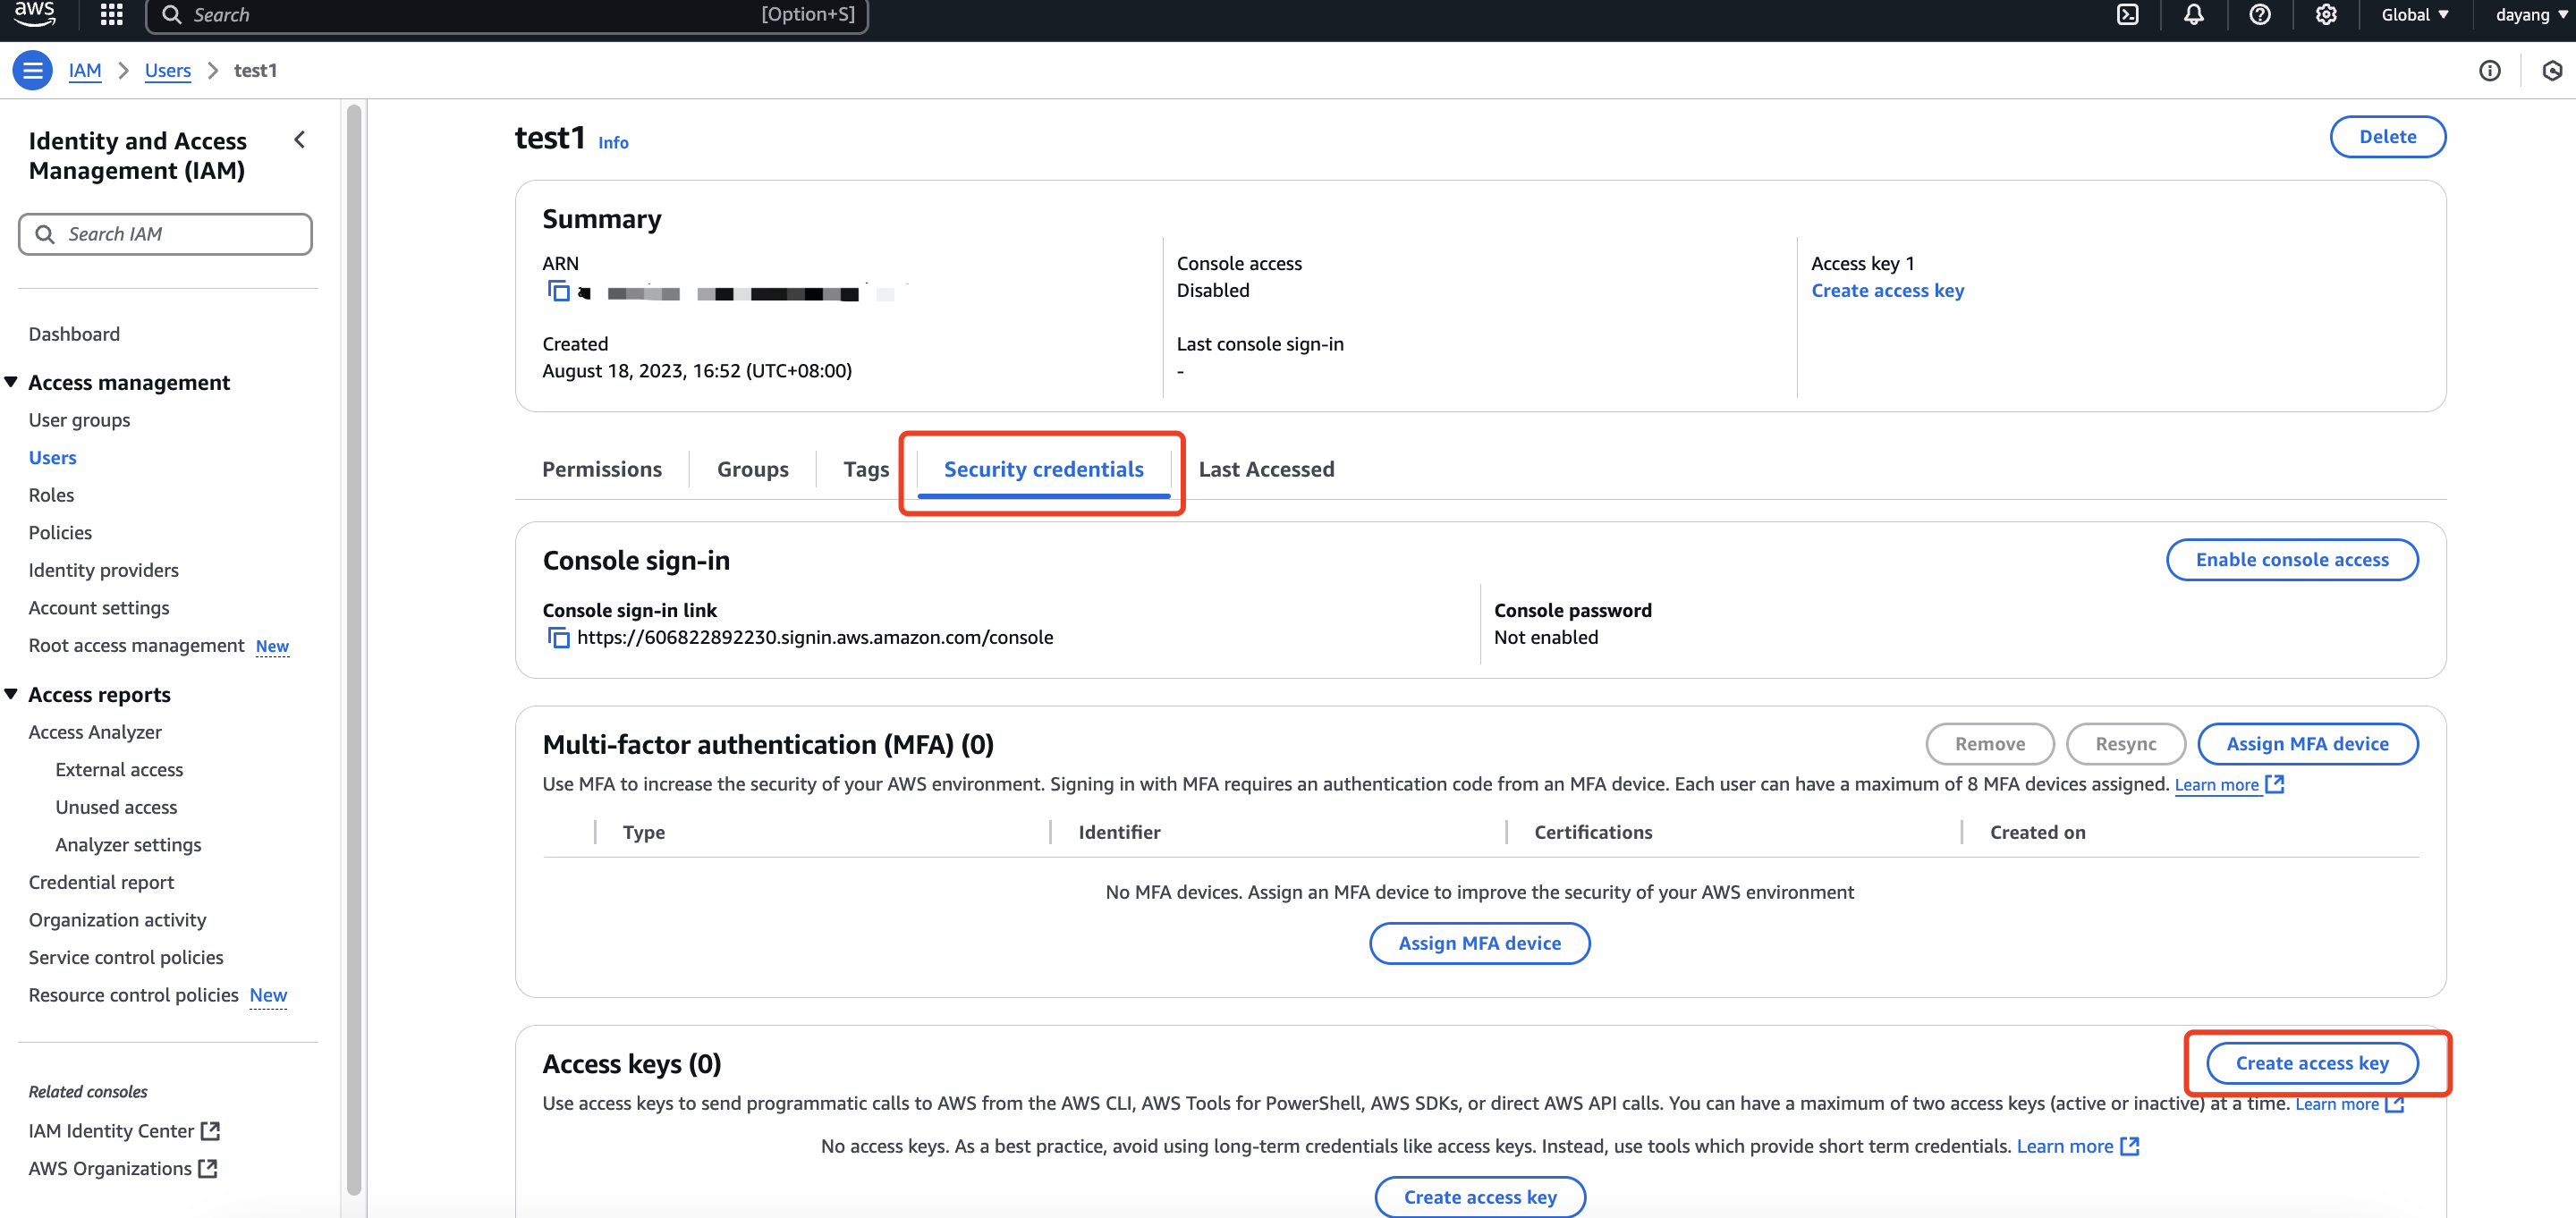
Task: Collapse the IAM sidebar with the chevron
Action: (x=299, y=140)
